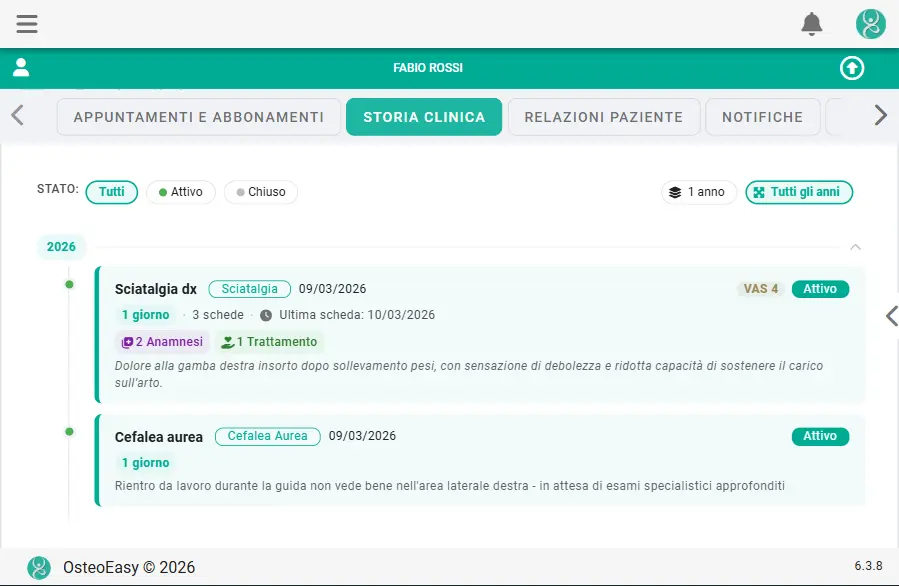Expand the side panel using the right-edge chevron
899x586 pixels.
(x=891, y=316)
